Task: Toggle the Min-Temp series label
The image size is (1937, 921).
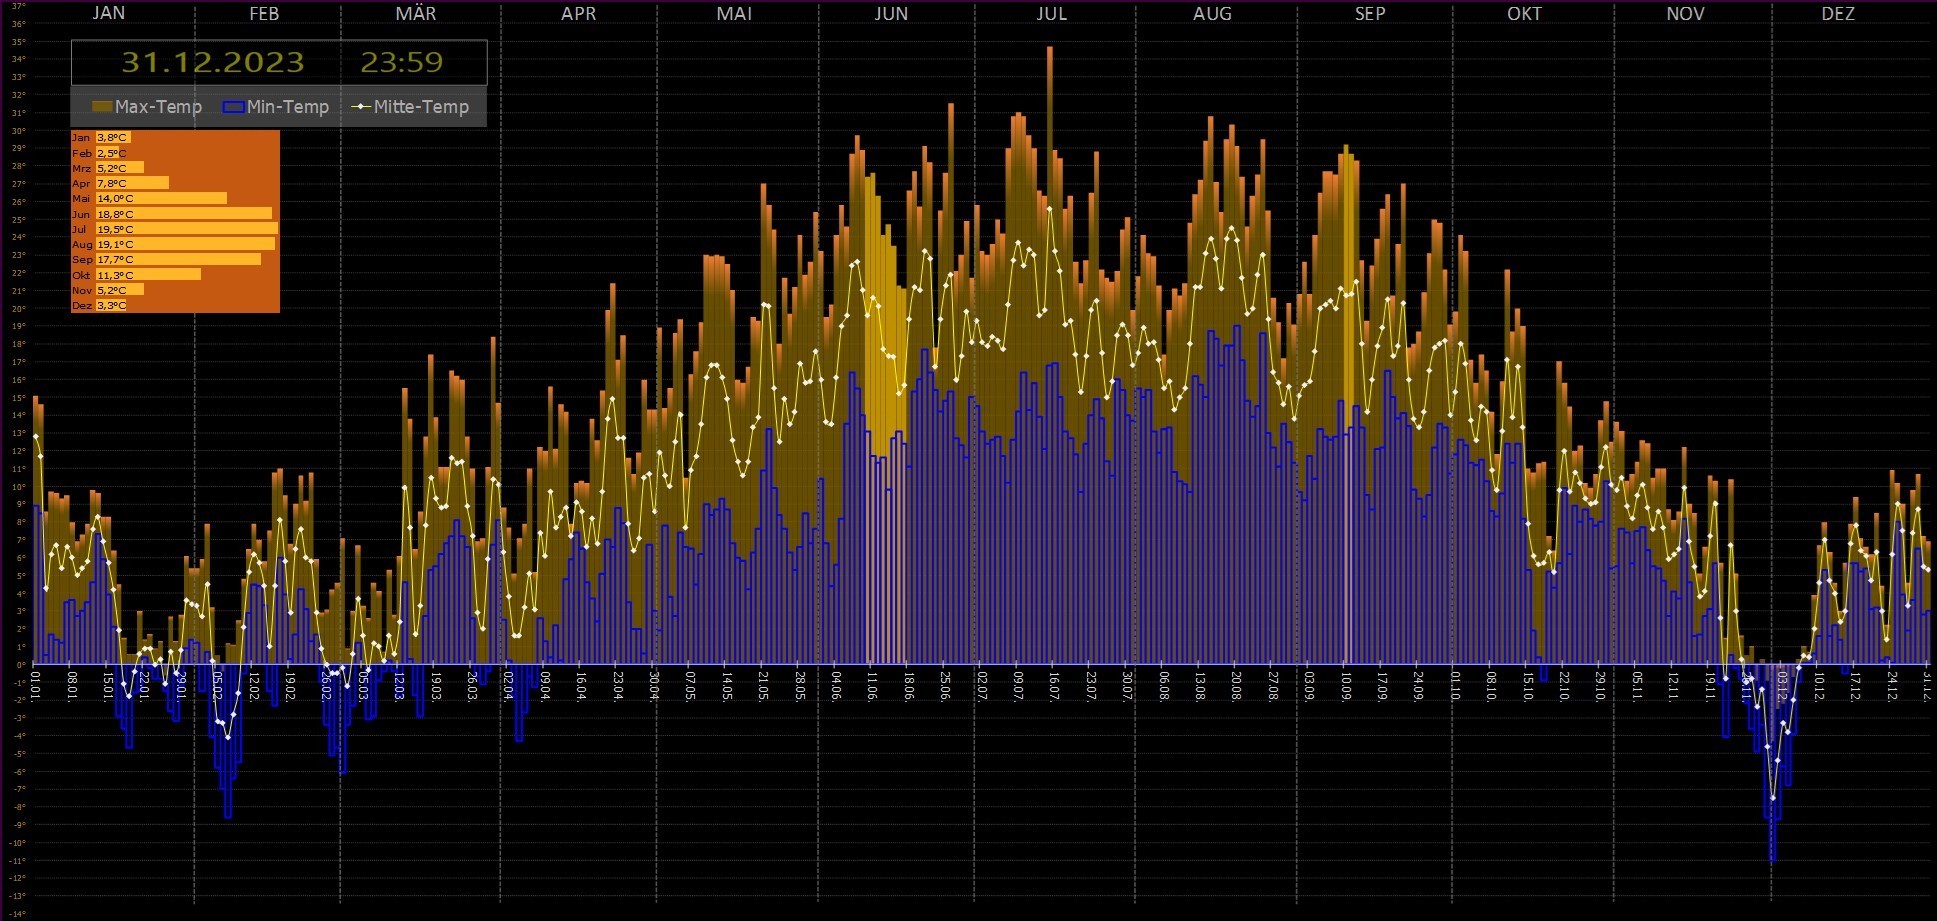Action: (x=288, y=107)
